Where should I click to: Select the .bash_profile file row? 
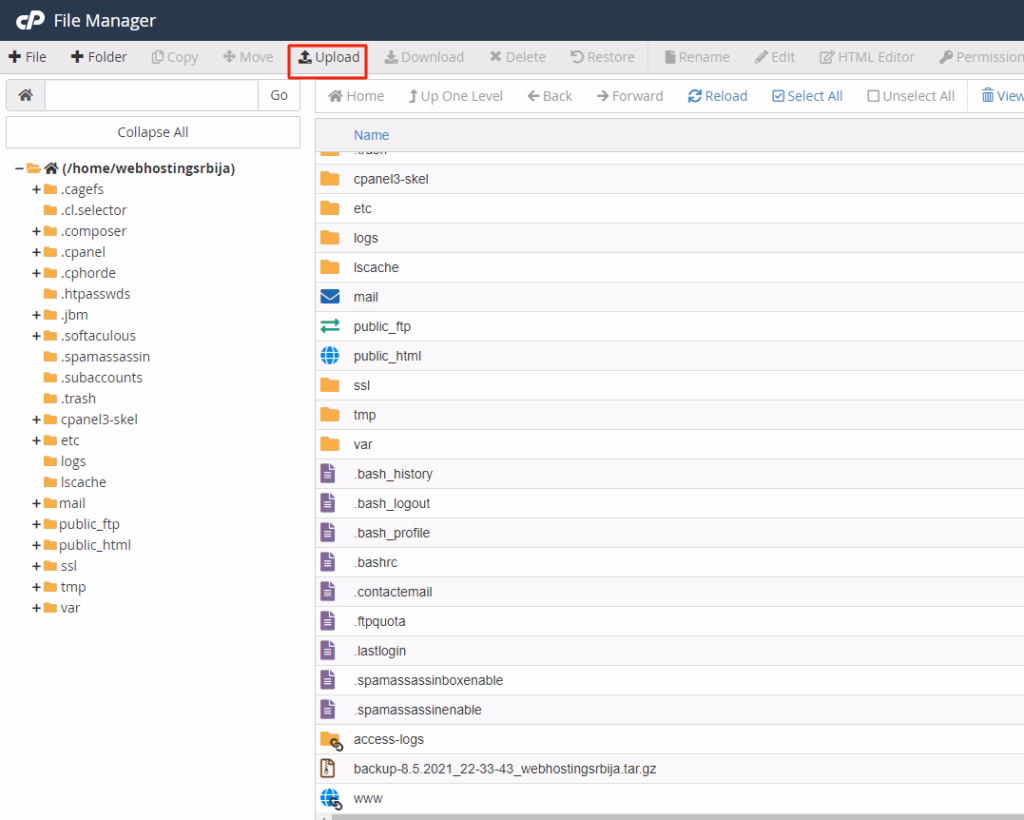pos(669,533)
